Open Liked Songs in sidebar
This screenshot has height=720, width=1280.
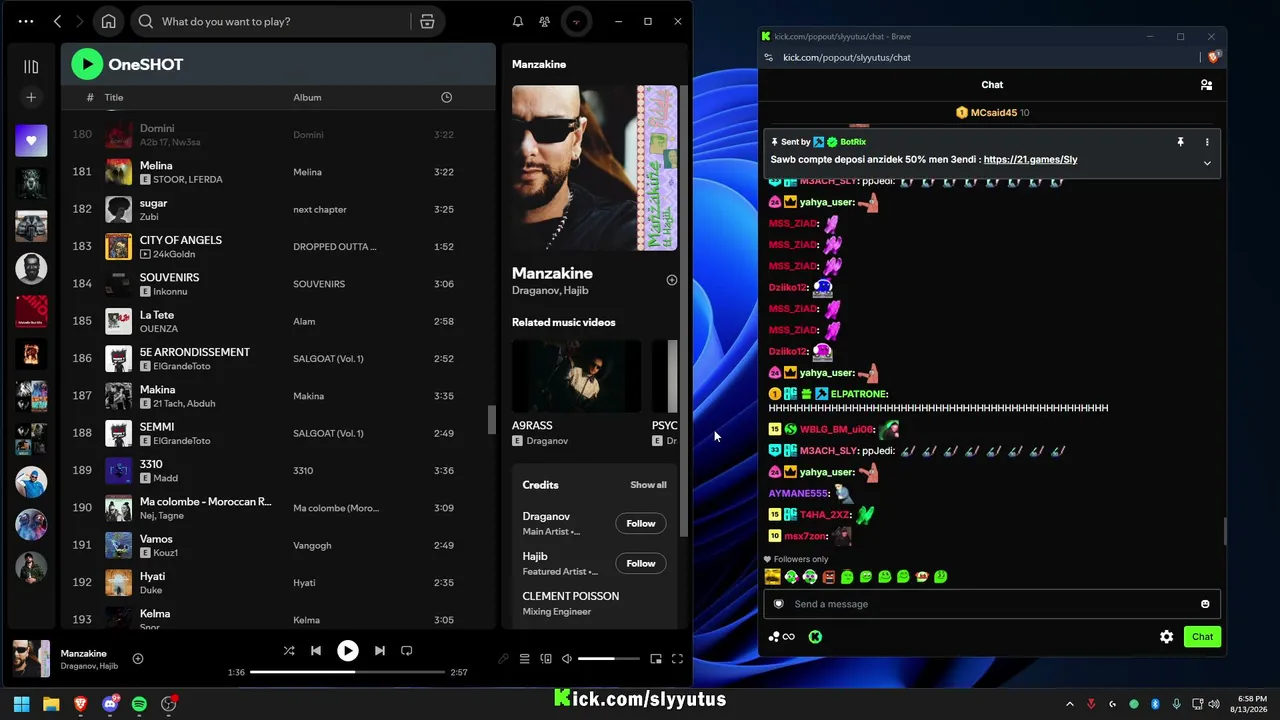click(x=31, y=141)
